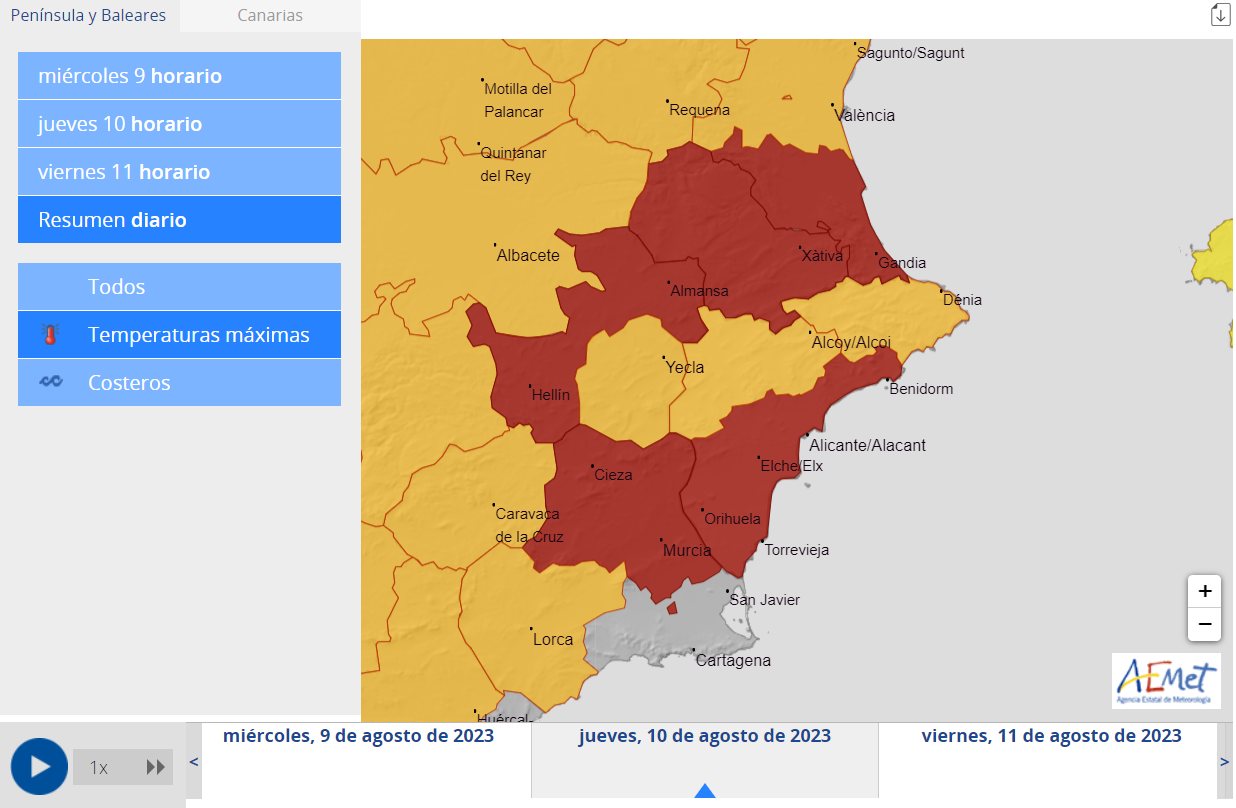Zoom out the map with minus button
Screen dimensions: 1236x808
(x=1204, y=625)
